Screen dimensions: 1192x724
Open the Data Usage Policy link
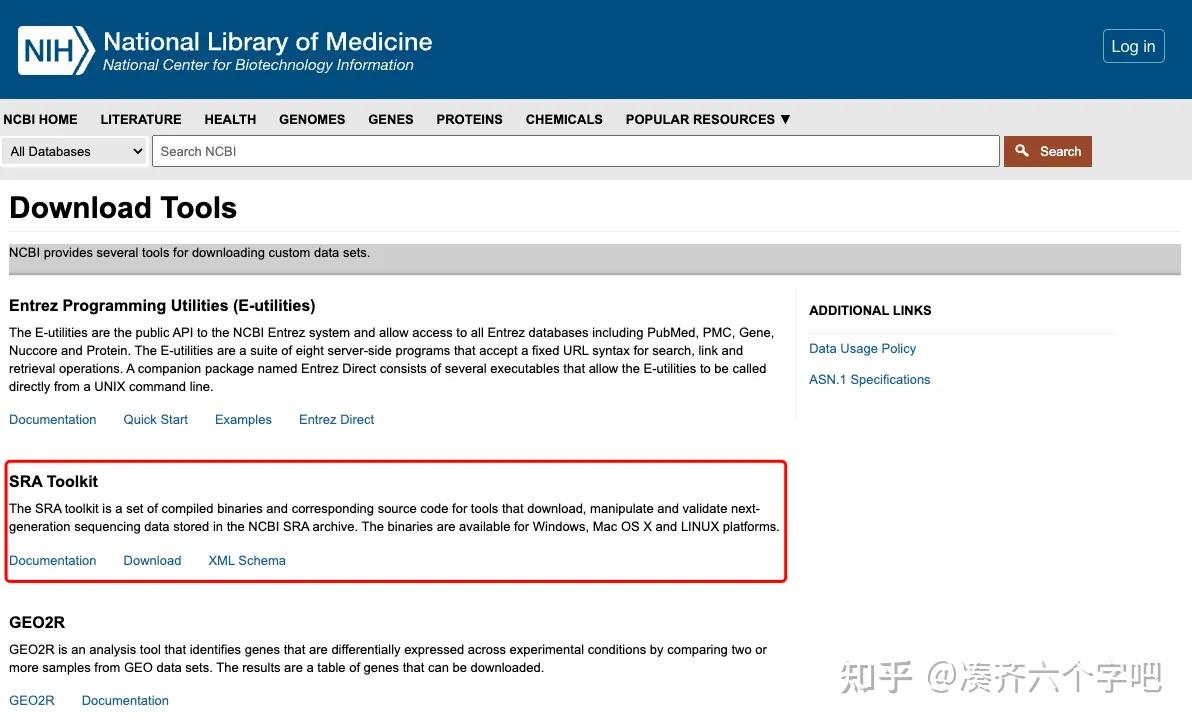[x=862, y=348]
